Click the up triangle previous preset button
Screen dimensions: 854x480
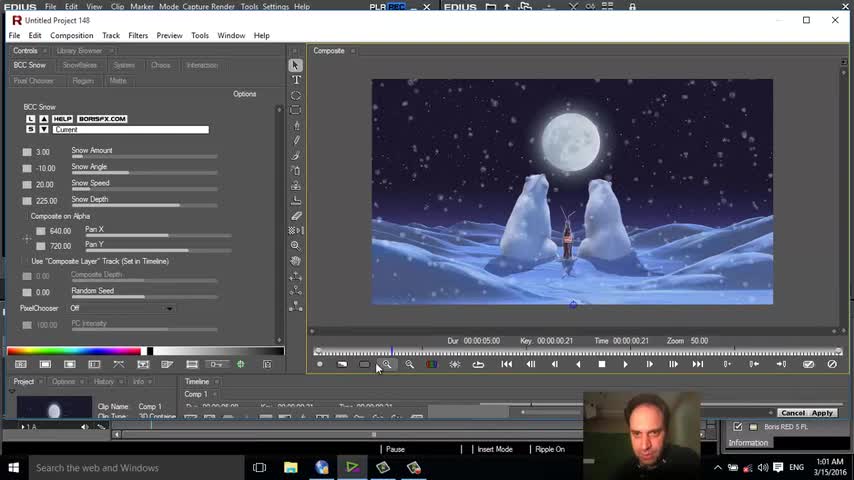44,119
